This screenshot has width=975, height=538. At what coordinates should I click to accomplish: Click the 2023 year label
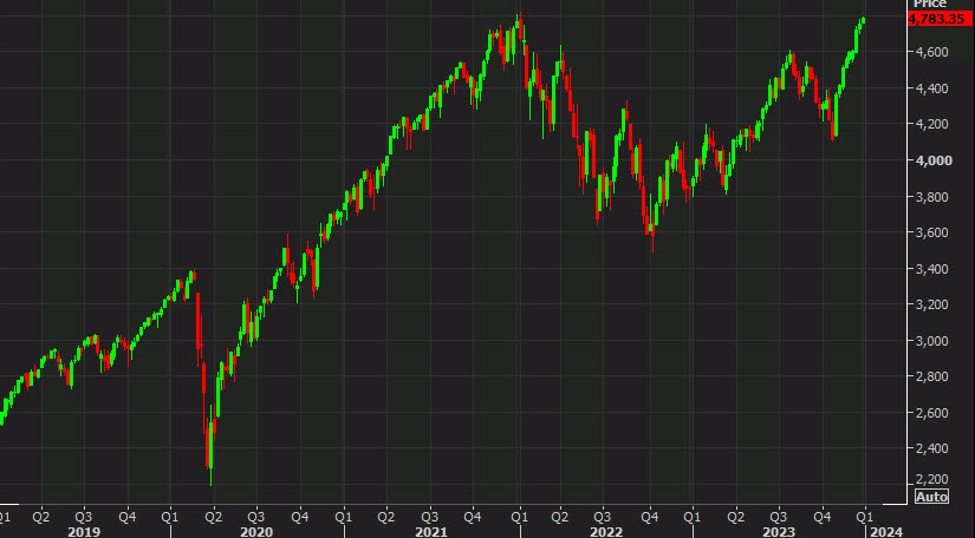[779, 532]
